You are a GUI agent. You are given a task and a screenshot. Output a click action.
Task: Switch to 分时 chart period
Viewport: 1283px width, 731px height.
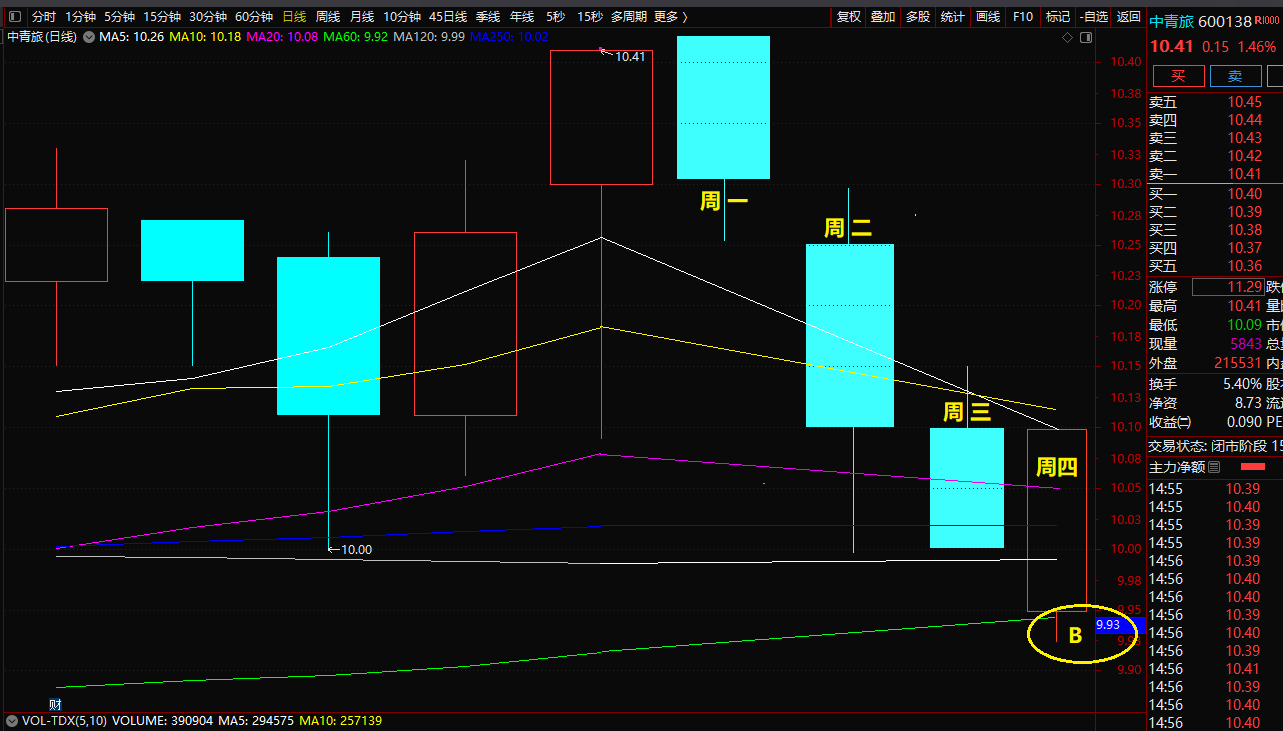44,17
